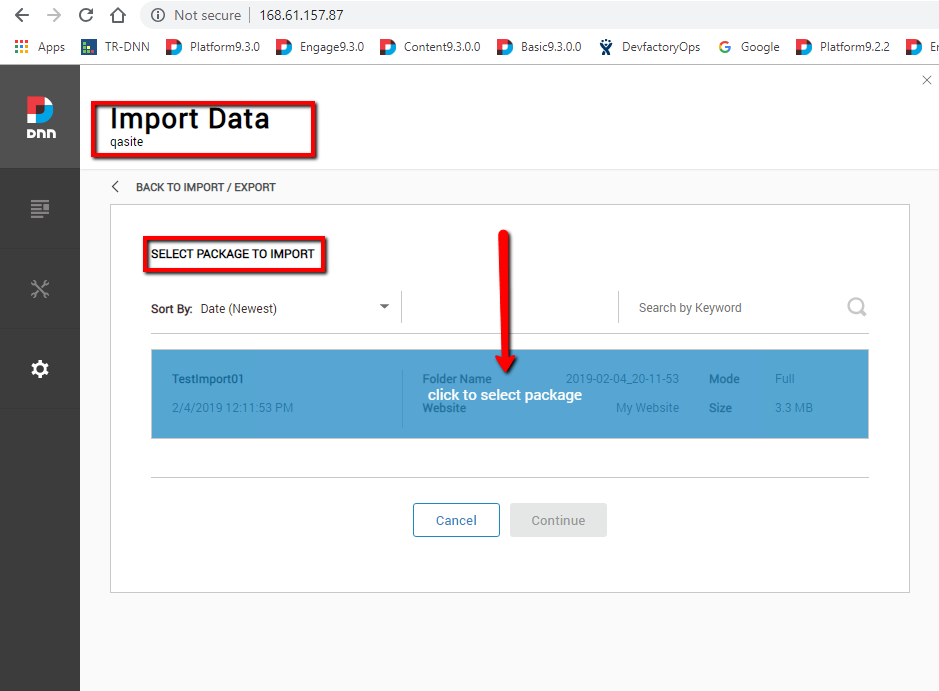This screenshot has height=691, width=939.
Task: Open the Content pane from the sidebar
Action: [40, 208]
